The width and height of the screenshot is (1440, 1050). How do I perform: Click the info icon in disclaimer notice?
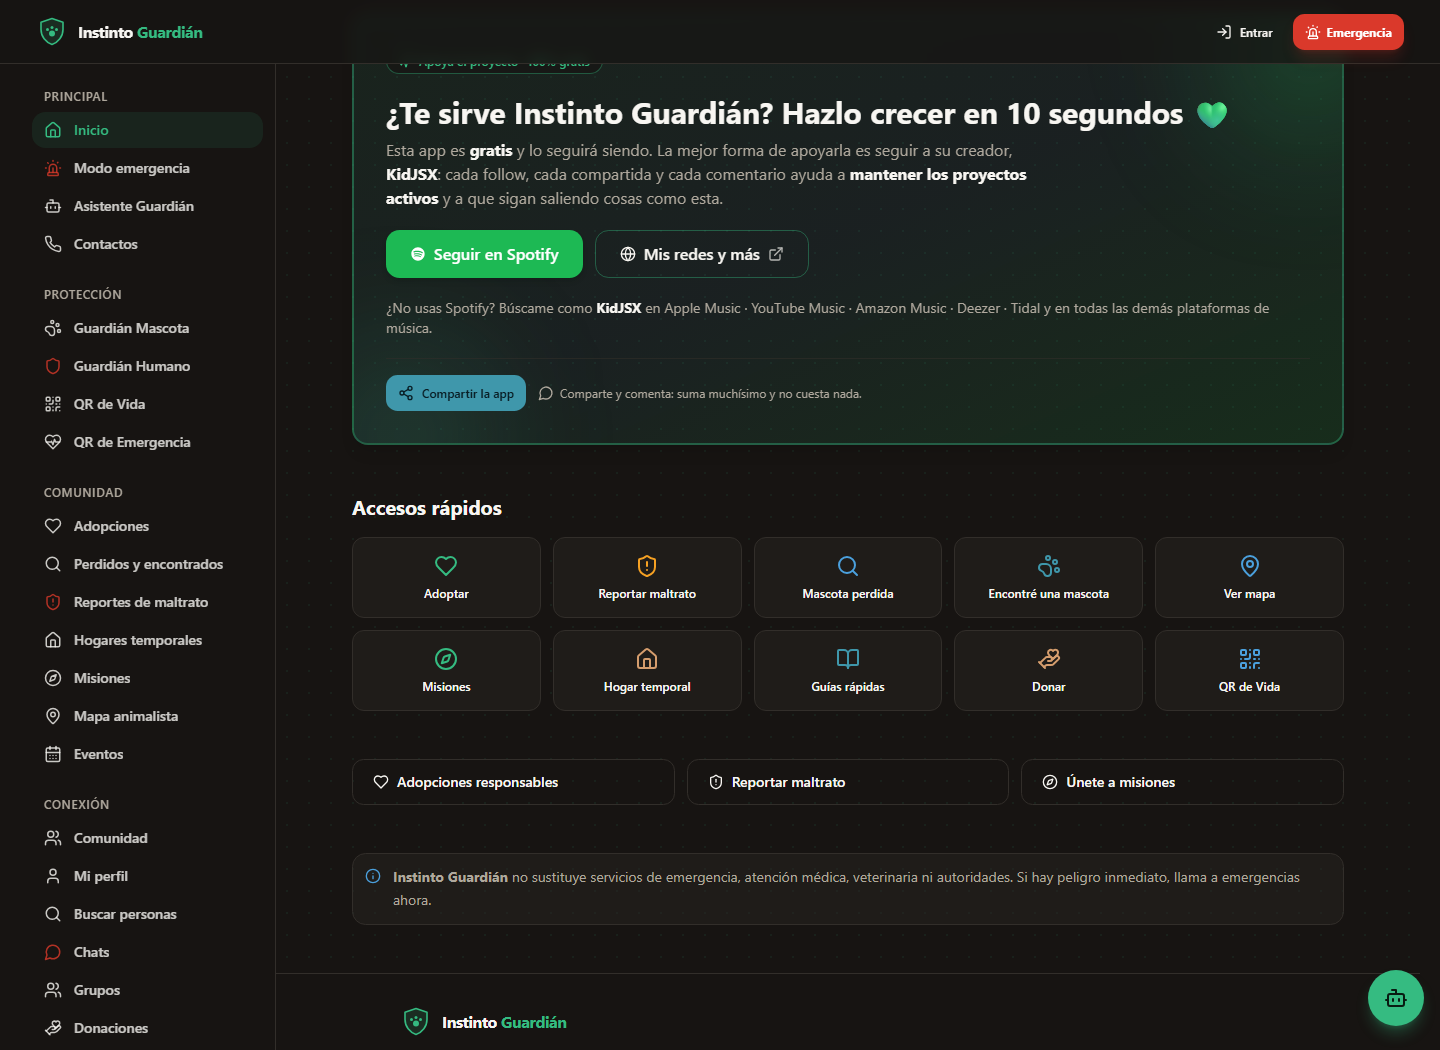pyautogui.click(x=373, y=876)
